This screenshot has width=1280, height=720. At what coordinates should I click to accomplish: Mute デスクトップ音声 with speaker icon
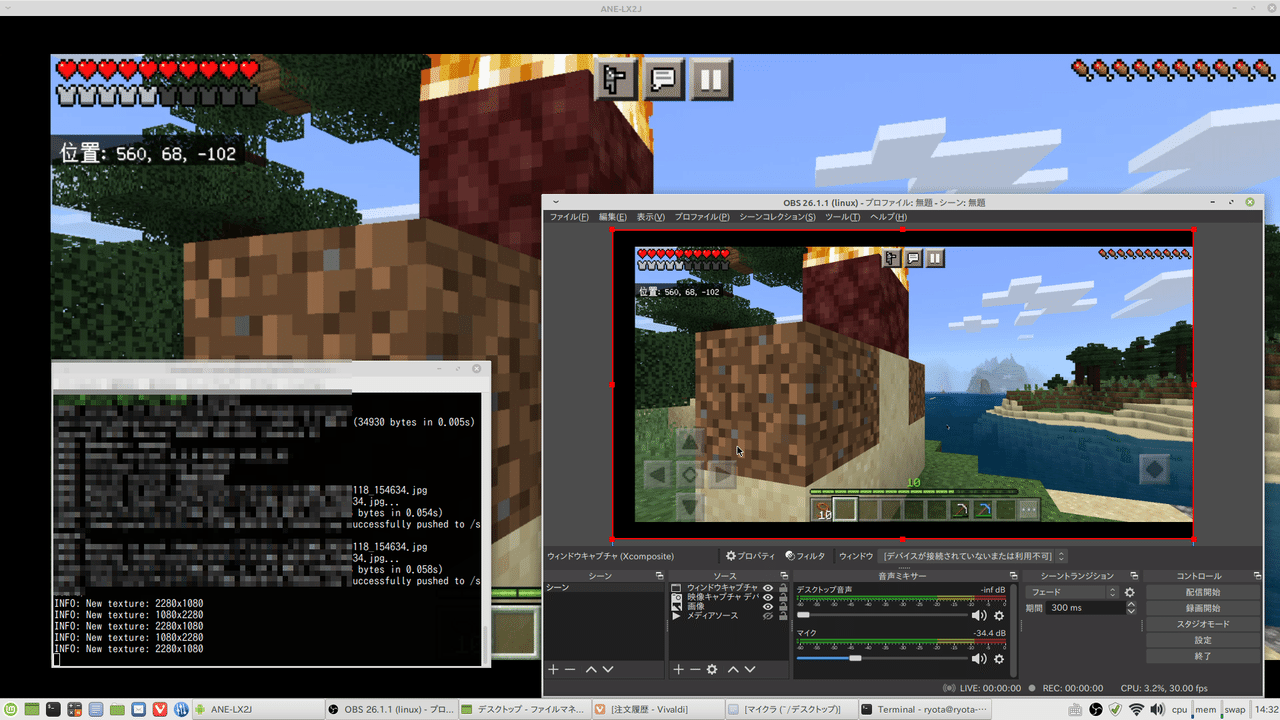pos(979,615)
